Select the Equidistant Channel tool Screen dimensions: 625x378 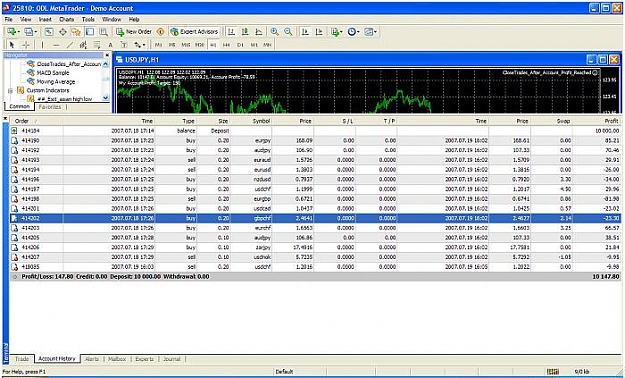83,45
